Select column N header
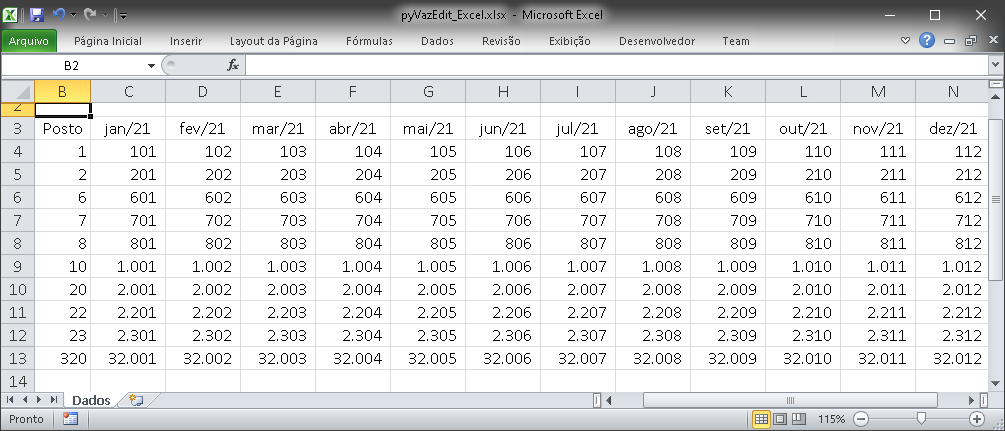 click(952, 92)
